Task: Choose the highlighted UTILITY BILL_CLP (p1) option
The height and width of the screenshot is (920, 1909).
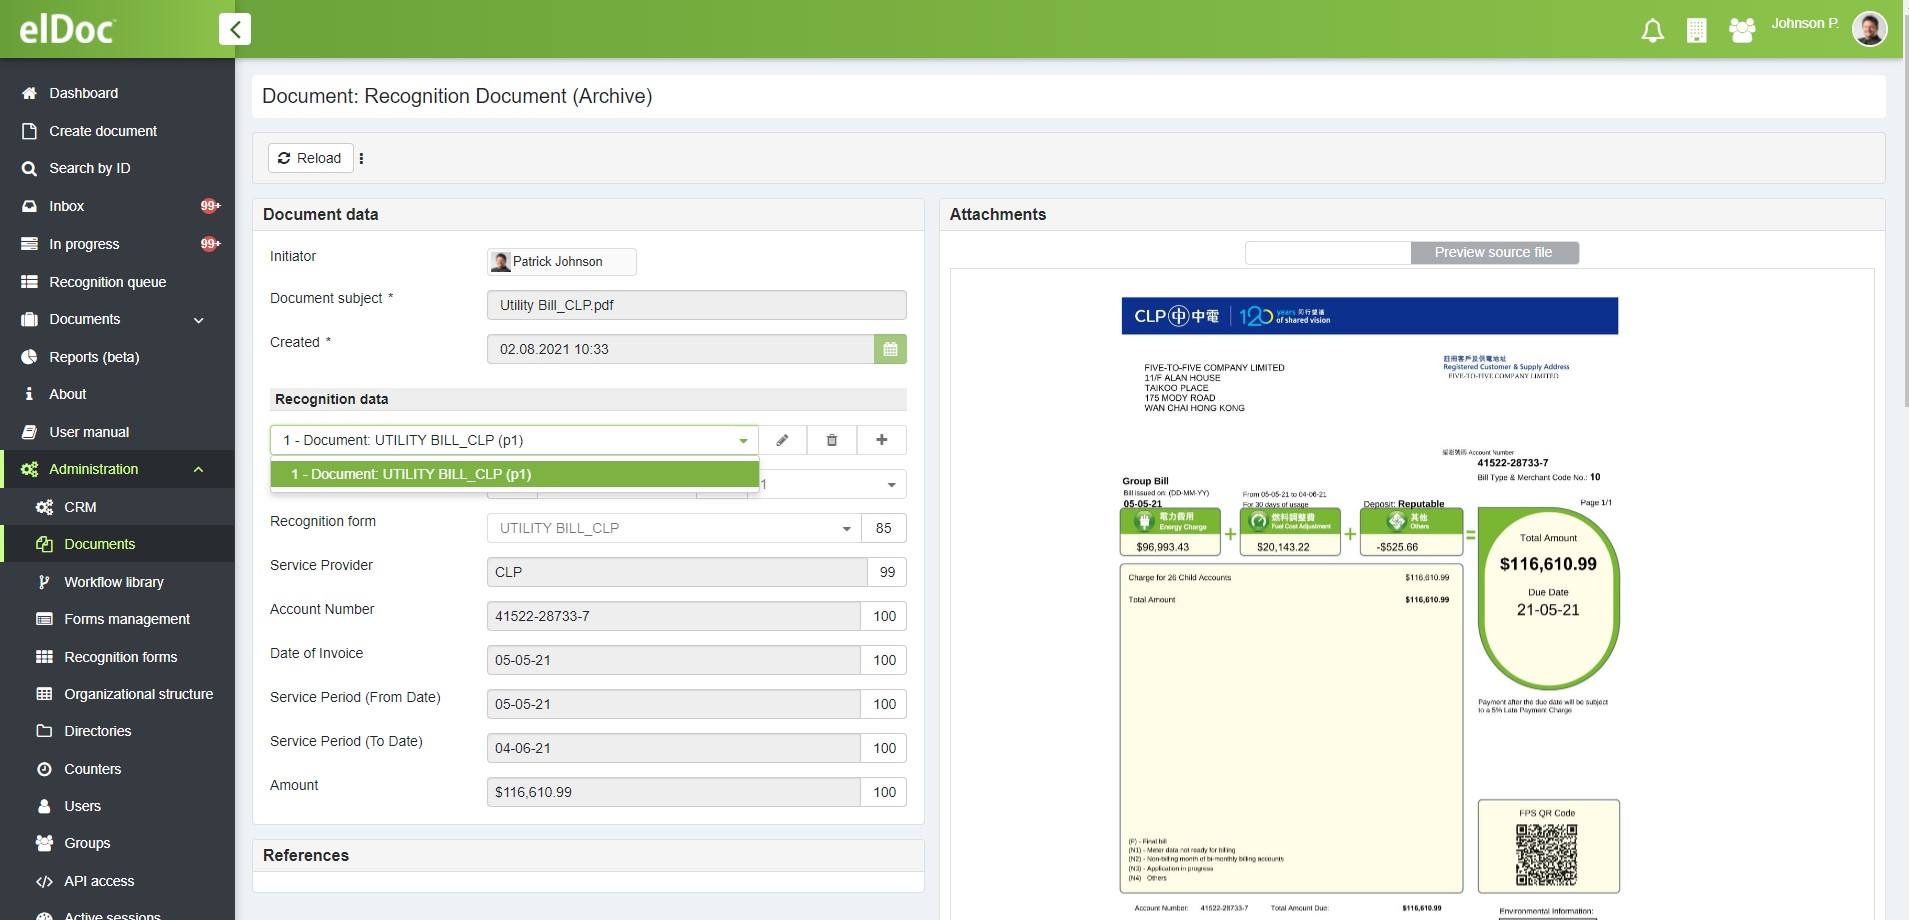Action: click(x=512, y=474)
